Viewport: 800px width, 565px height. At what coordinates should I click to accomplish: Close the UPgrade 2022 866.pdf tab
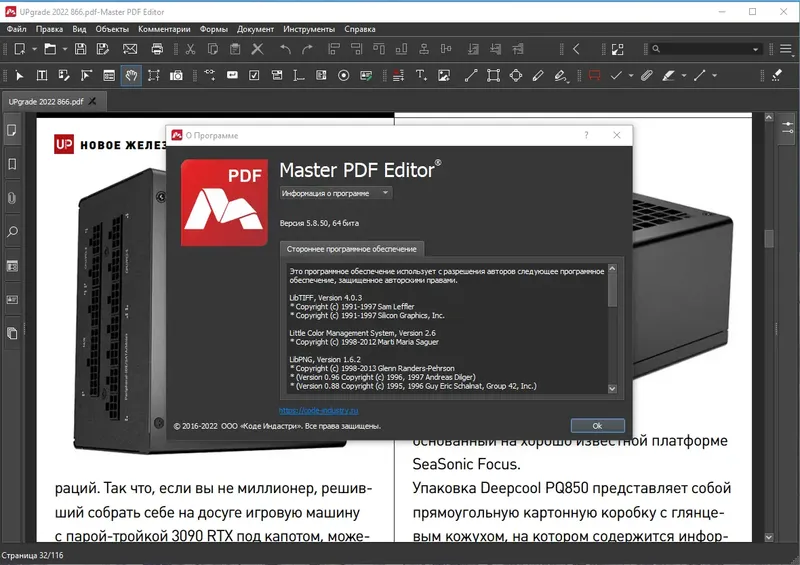tap(92, 102)
